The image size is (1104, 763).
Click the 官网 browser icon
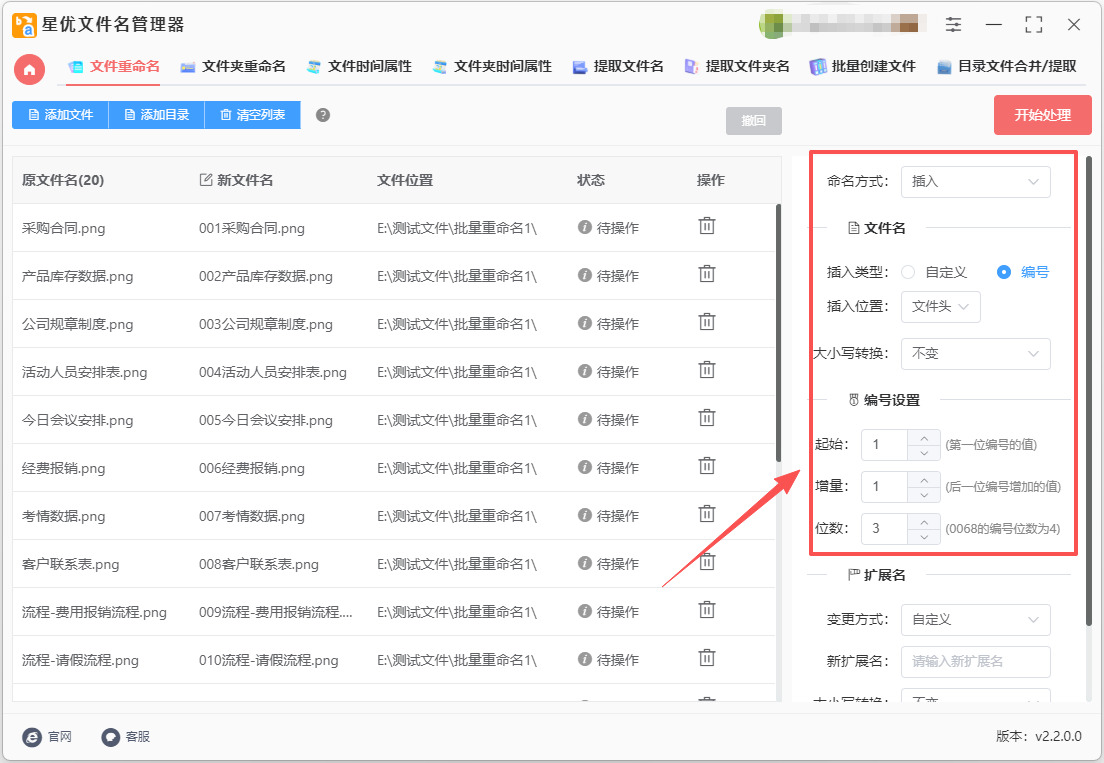click(32, 737)
